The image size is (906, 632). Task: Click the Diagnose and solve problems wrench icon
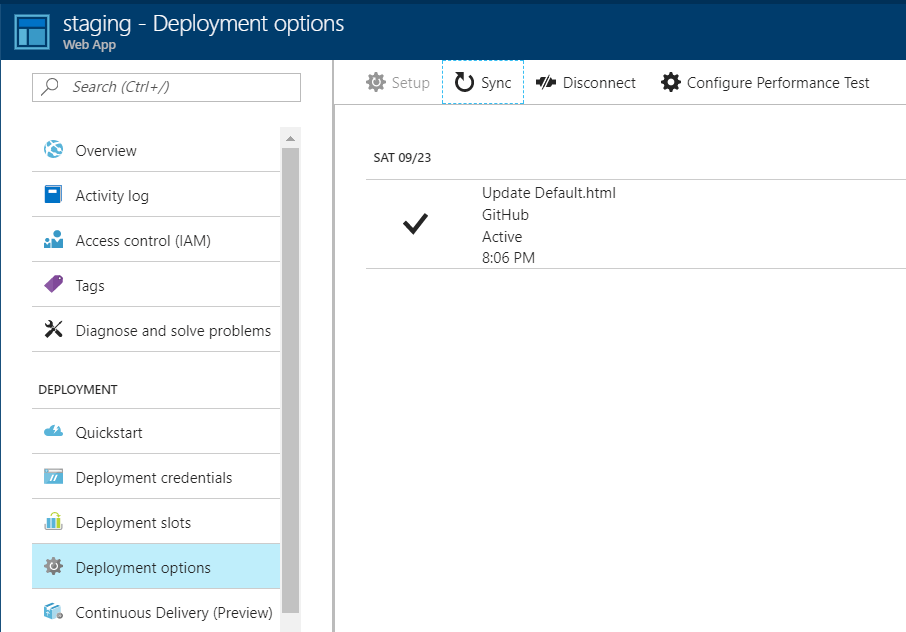54,330
